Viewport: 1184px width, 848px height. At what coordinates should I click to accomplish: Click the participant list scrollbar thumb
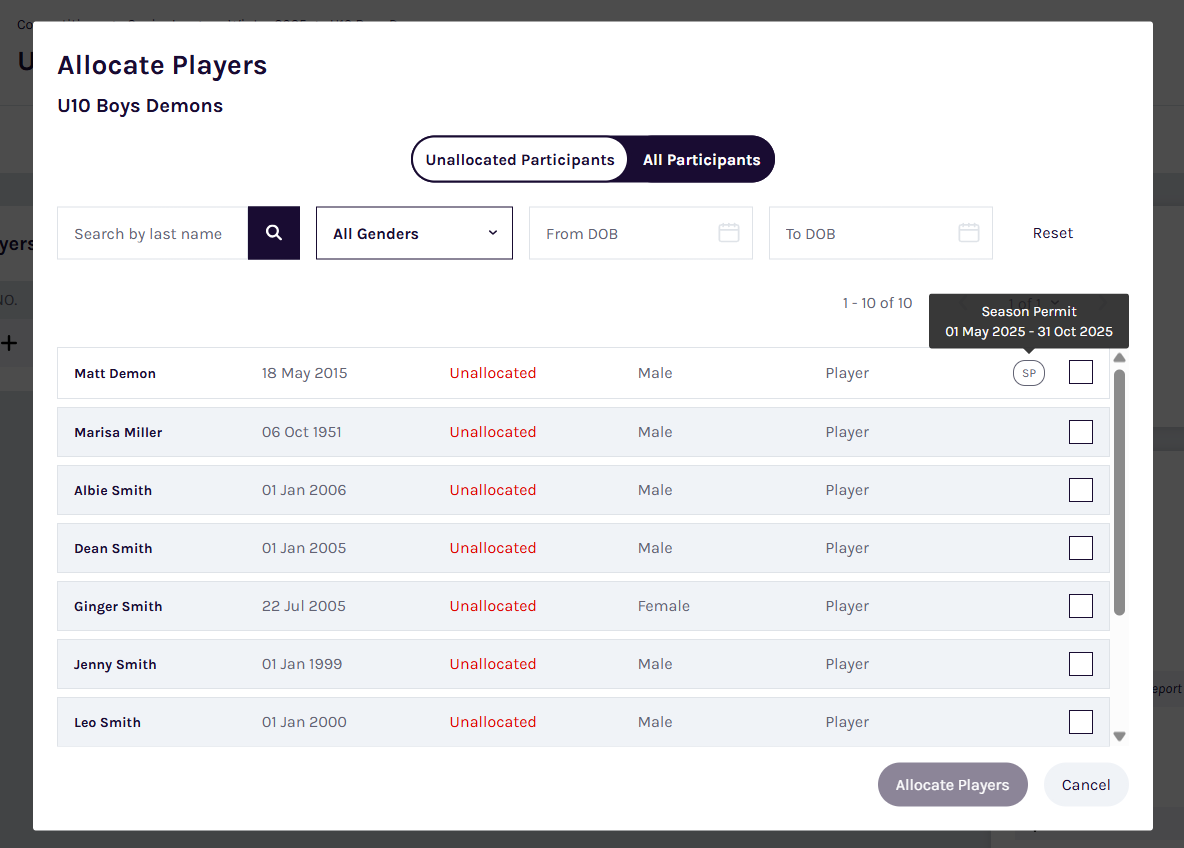pos(1120,492)
